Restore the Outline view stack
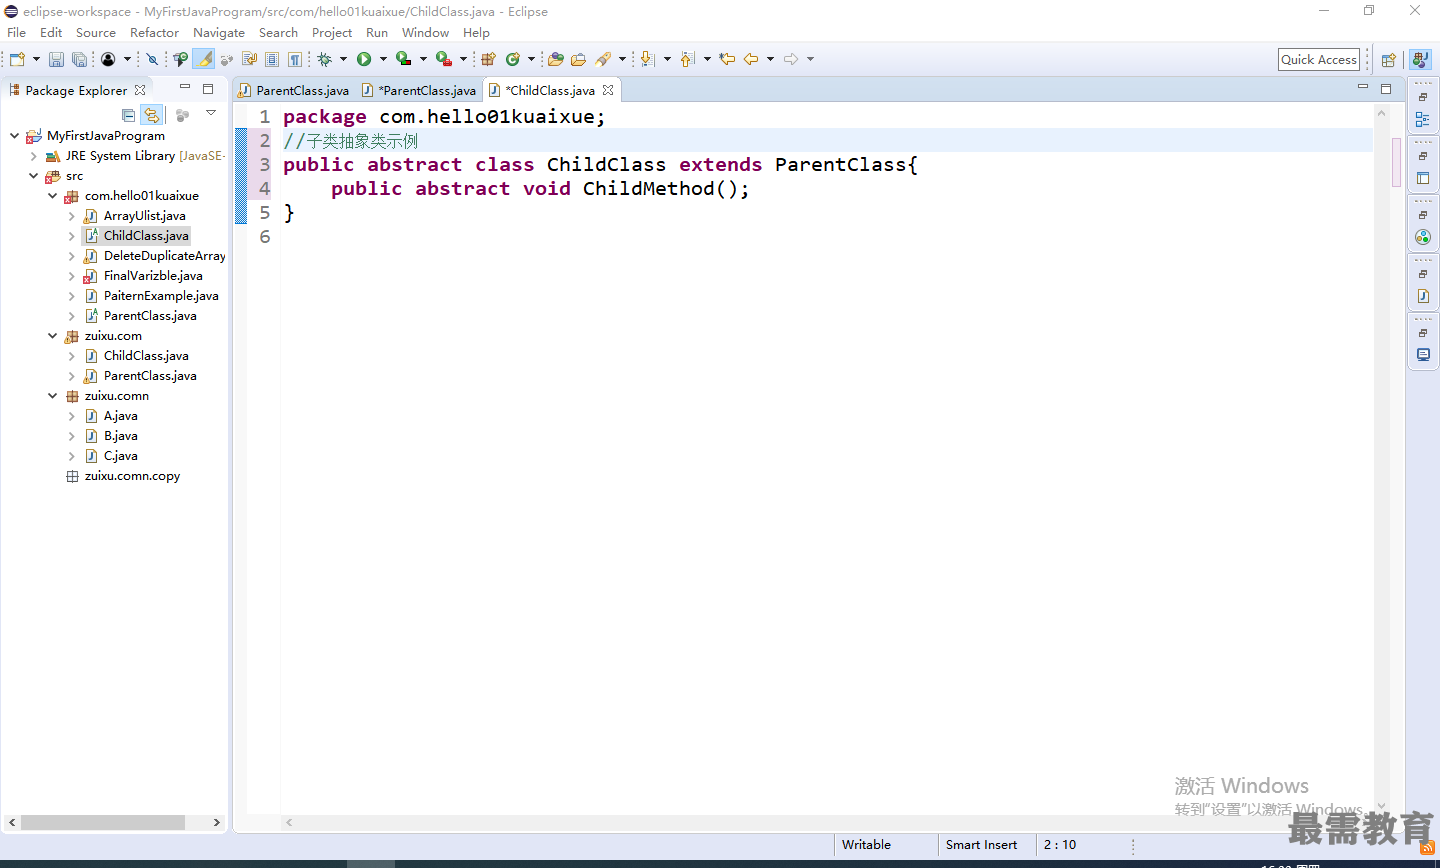This screenshot has width=1440, height=868. point(1423,97)
